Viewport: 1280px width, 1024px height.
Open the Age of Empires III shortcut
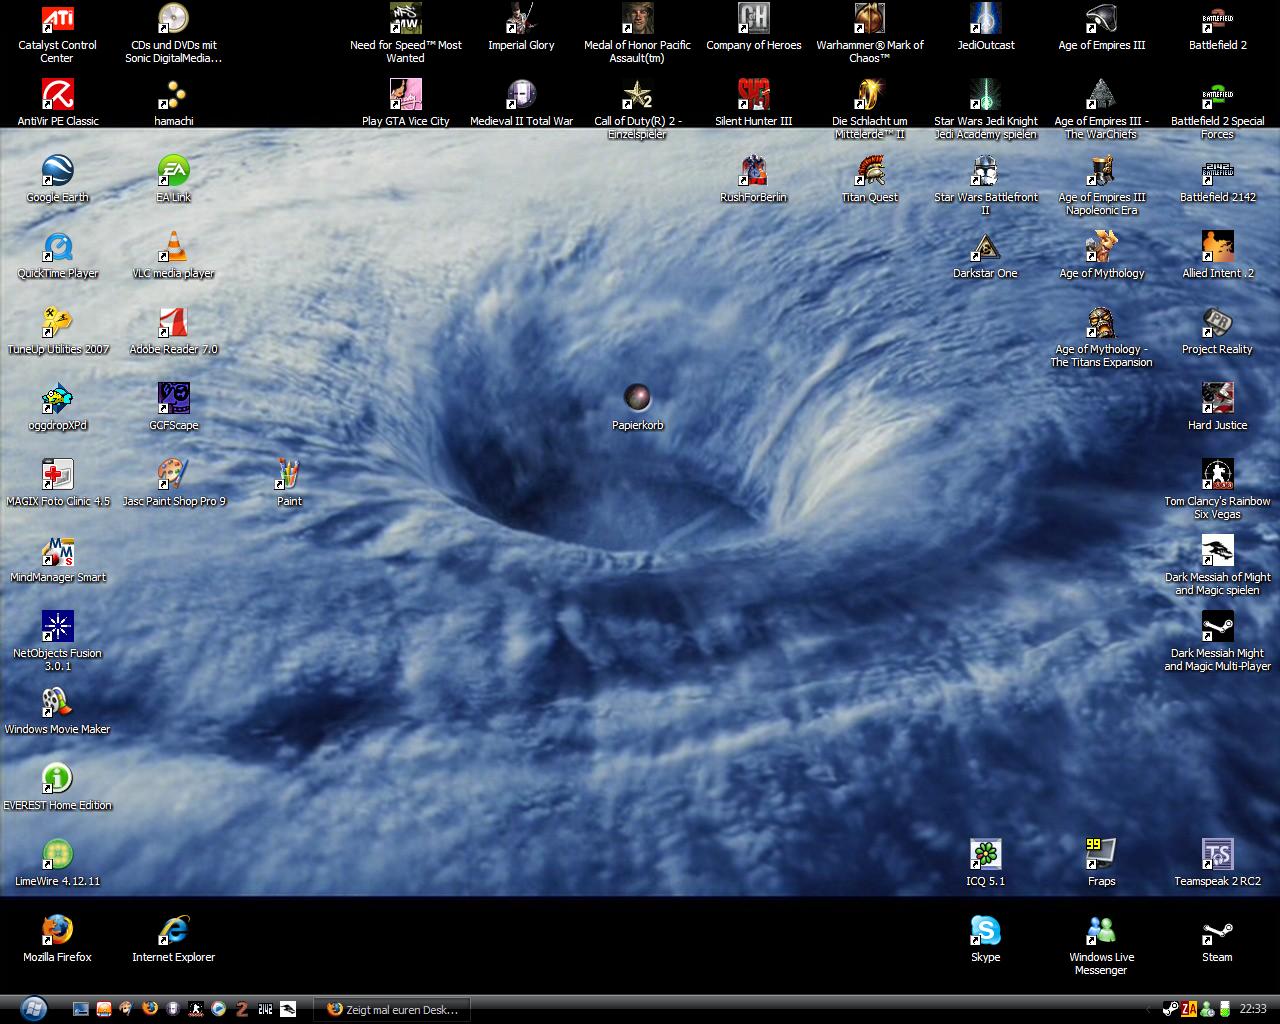pyautogui.click(x=1101, y=19)
